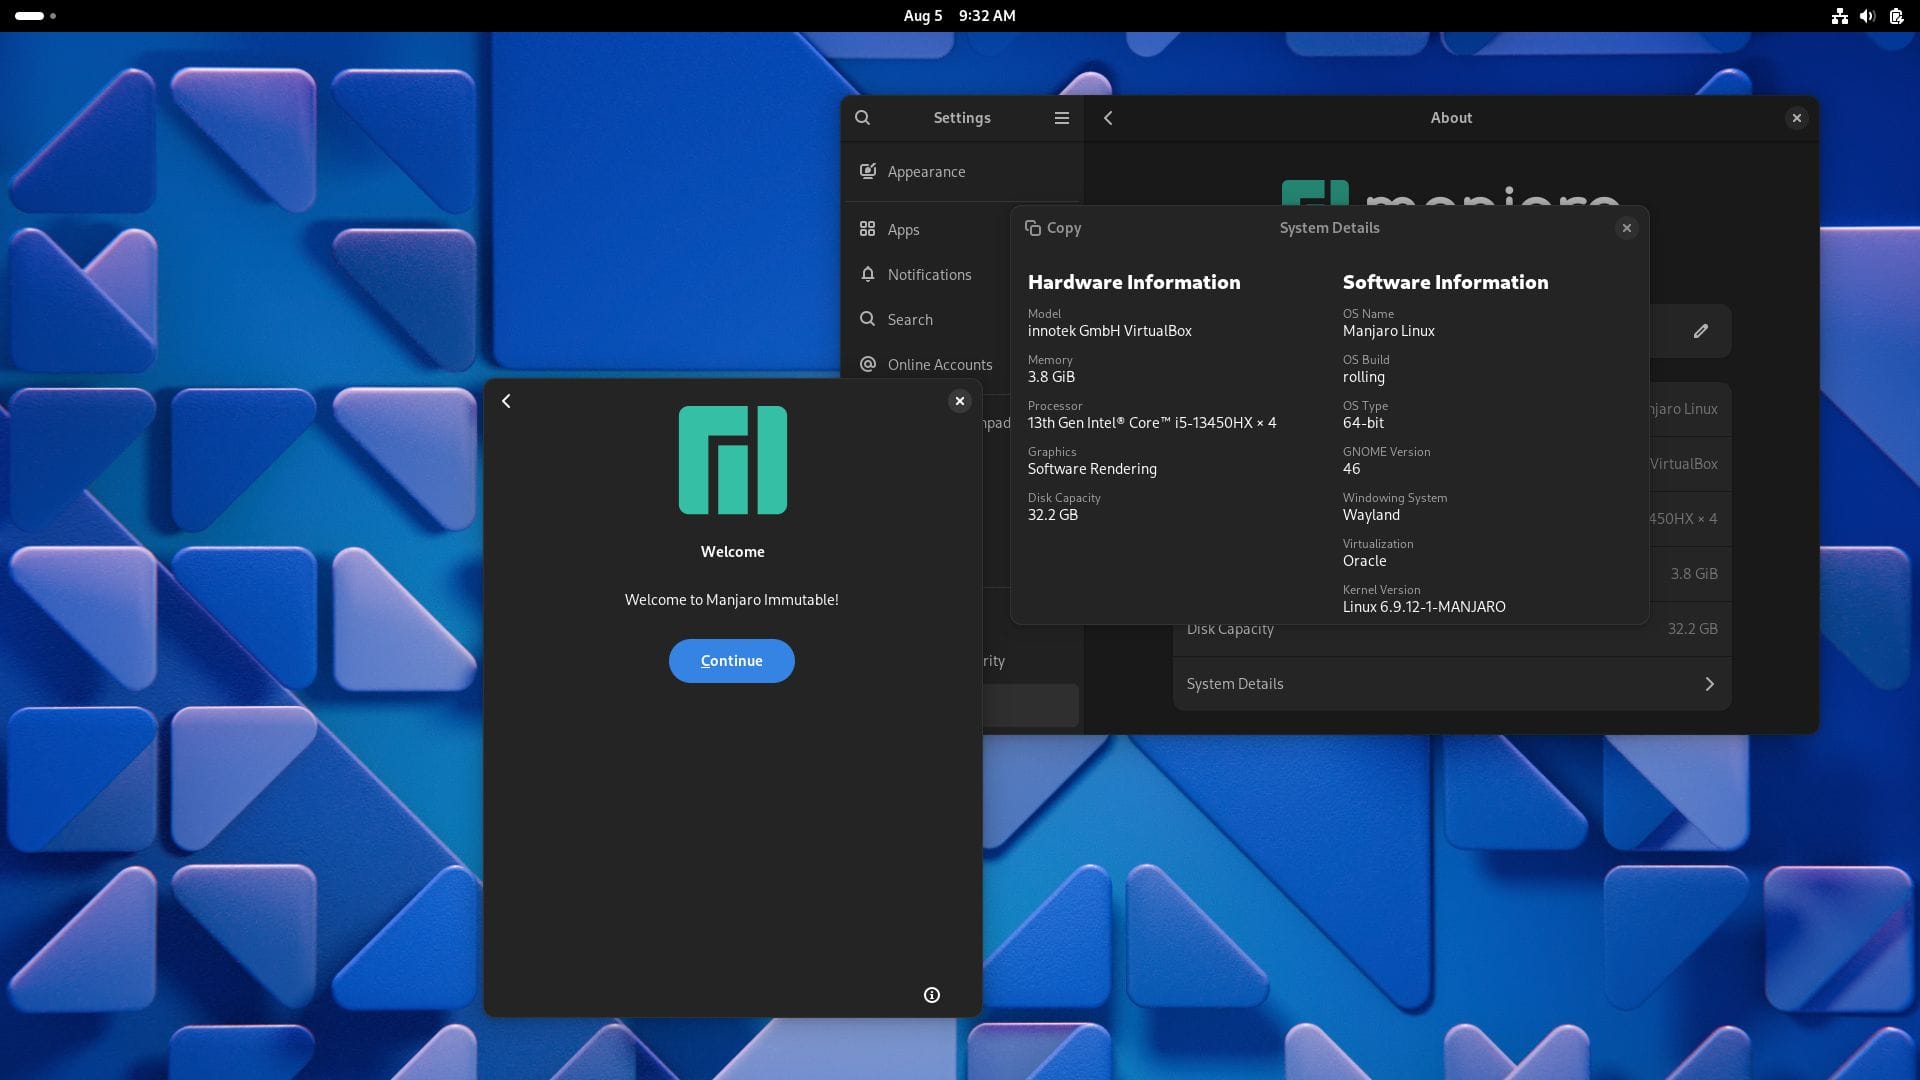Select Search in the Settings sidebar
The height and width of the screenshot is (1080, 1920).
pyautogui.click(x=909, y=319)
